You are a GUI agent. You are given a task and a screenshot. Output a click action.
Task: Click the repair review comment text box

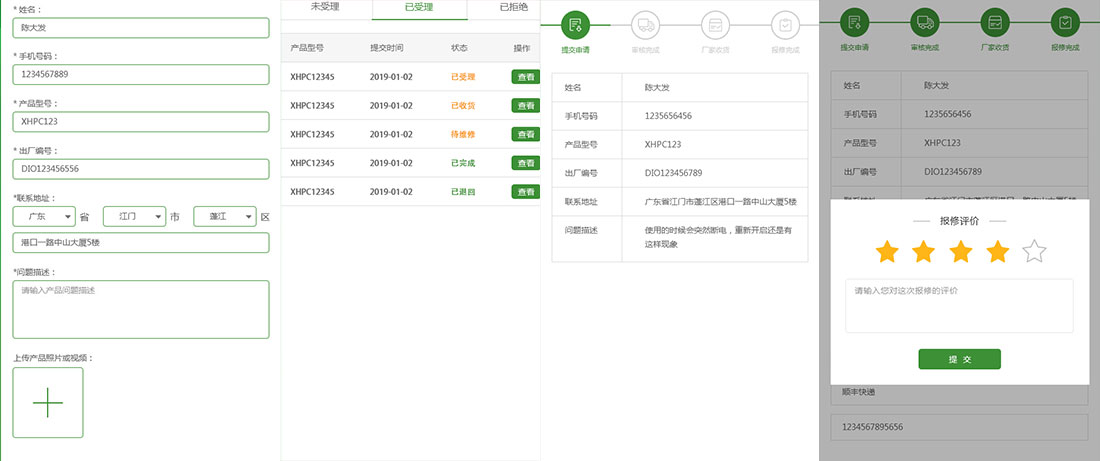[959, 305]
